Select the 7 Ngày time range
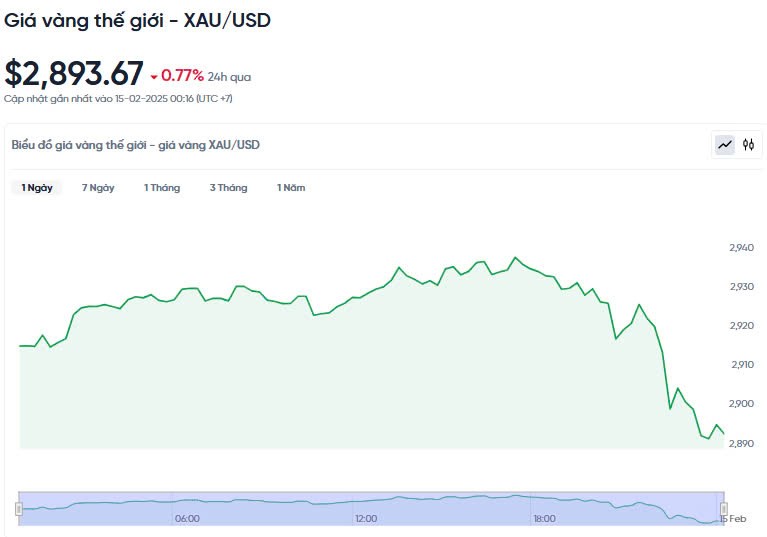 click(98, 188)
